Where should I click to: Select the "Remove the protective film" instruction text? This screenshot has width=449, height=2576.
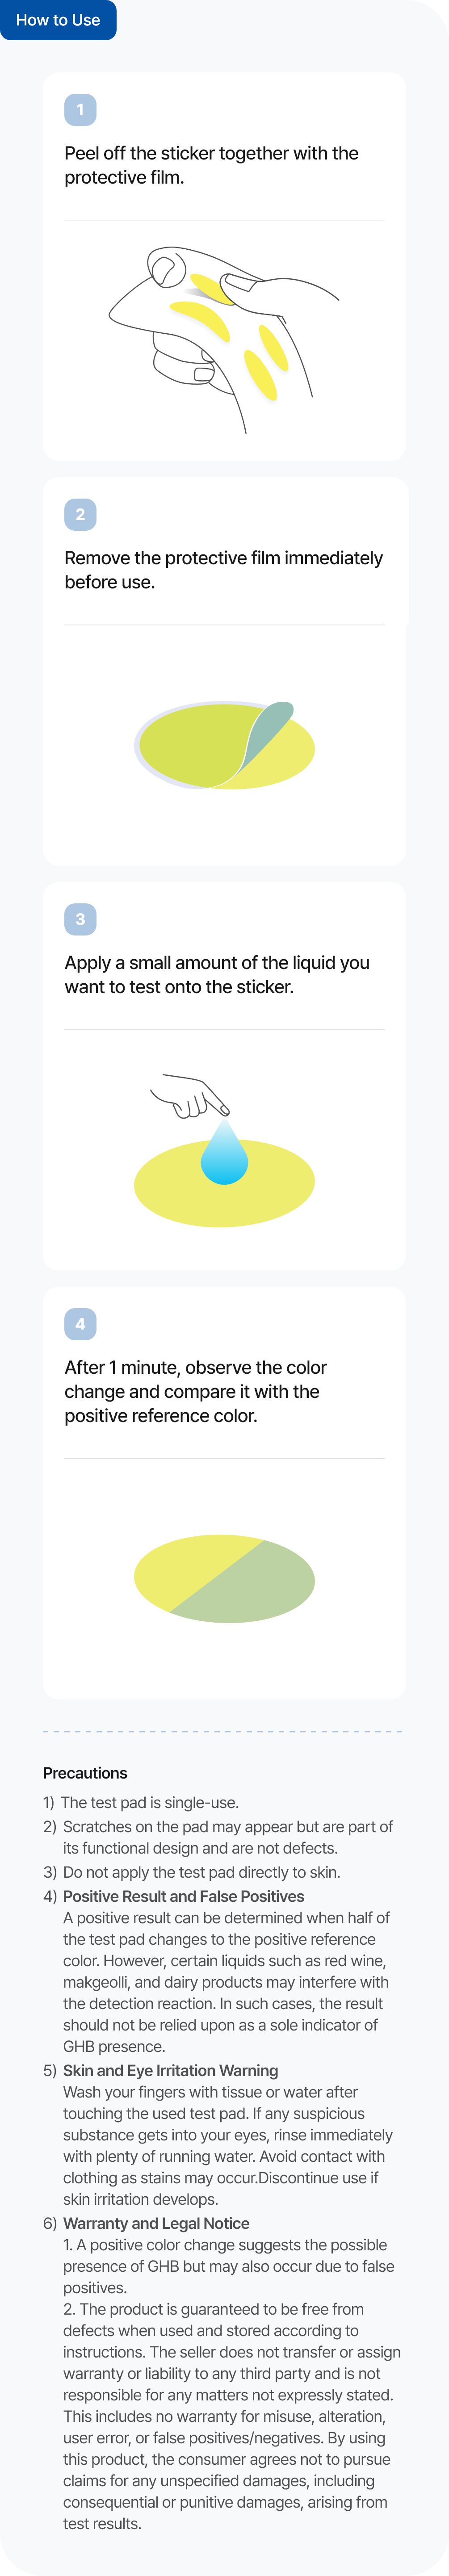point(223,570)
